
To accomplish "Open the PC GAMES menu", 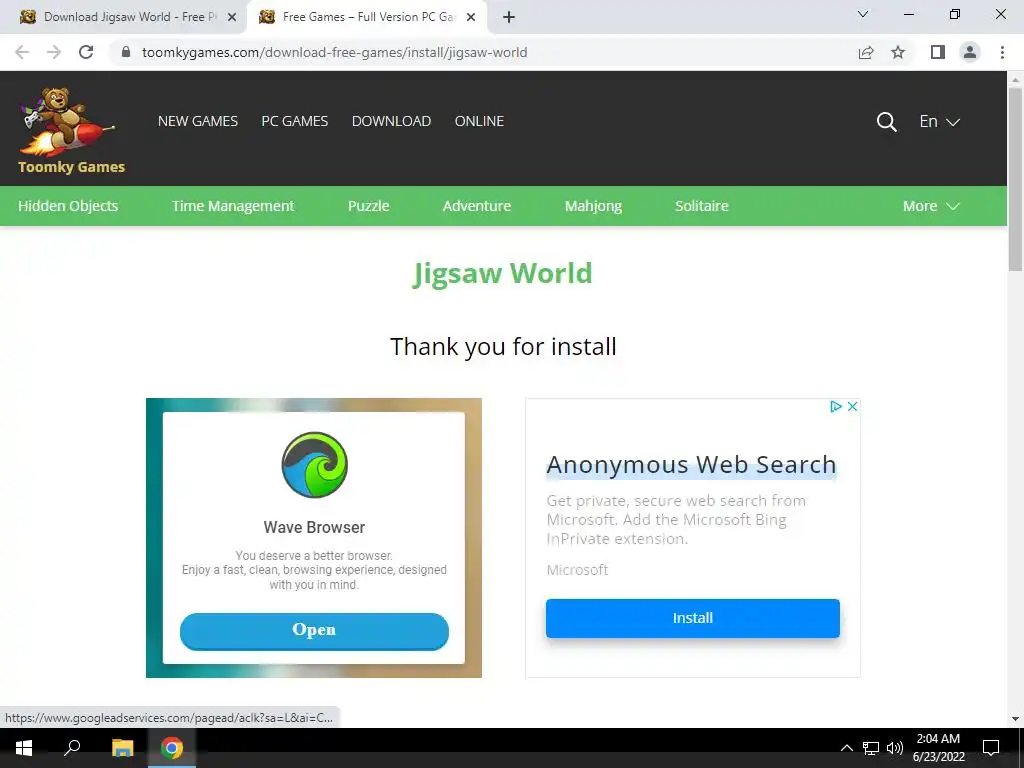I will pos(295,121).
